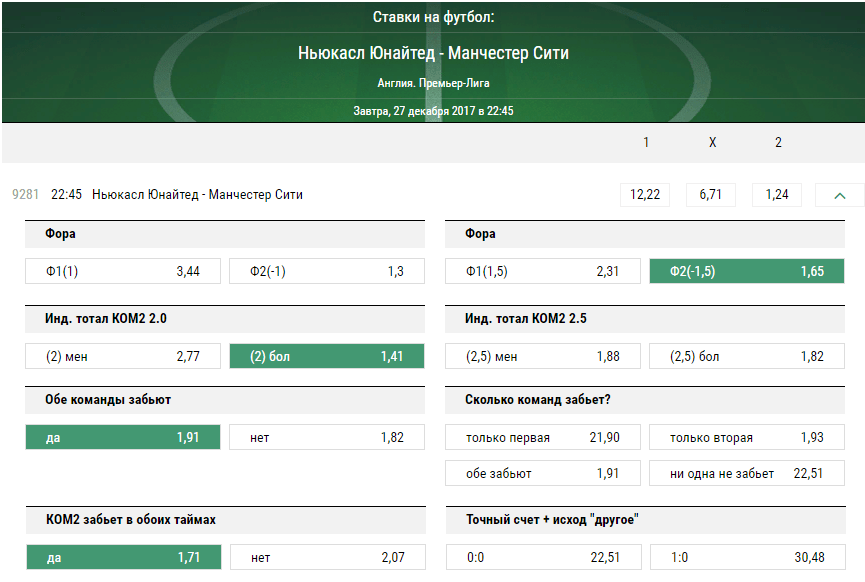Deselect КОМ2 both halves 'да' 1,71
865x582 pixels.
124,557
